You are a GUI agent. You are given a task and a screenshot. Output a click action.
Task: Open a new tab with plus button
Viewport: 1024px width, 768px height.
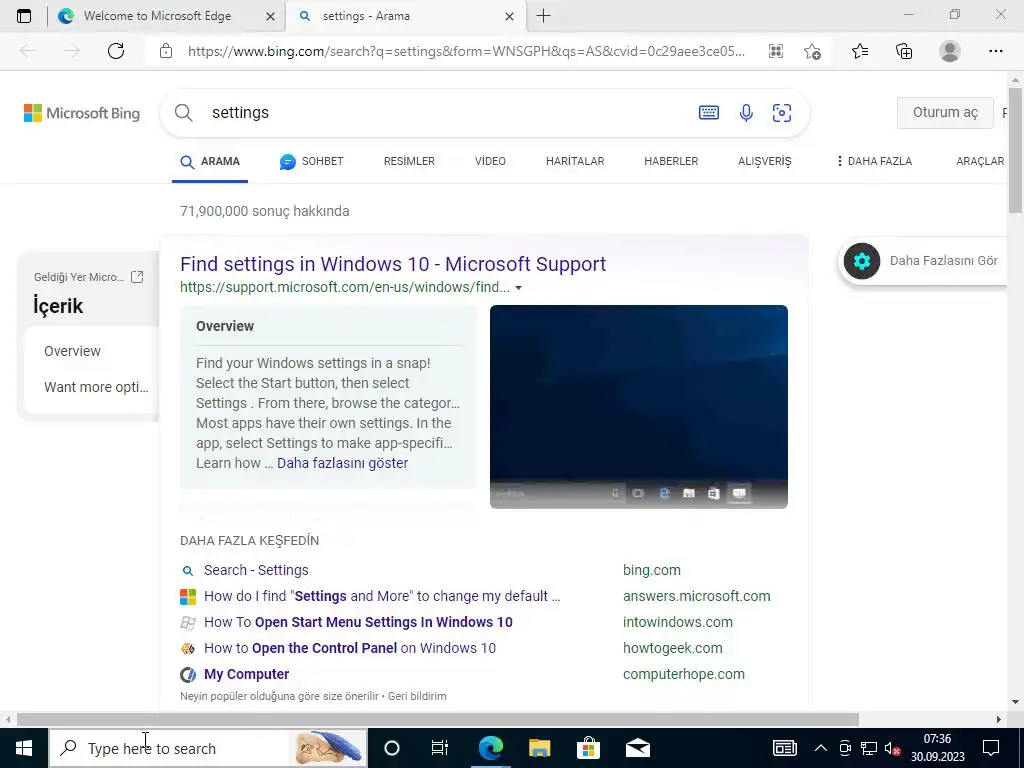543,16
